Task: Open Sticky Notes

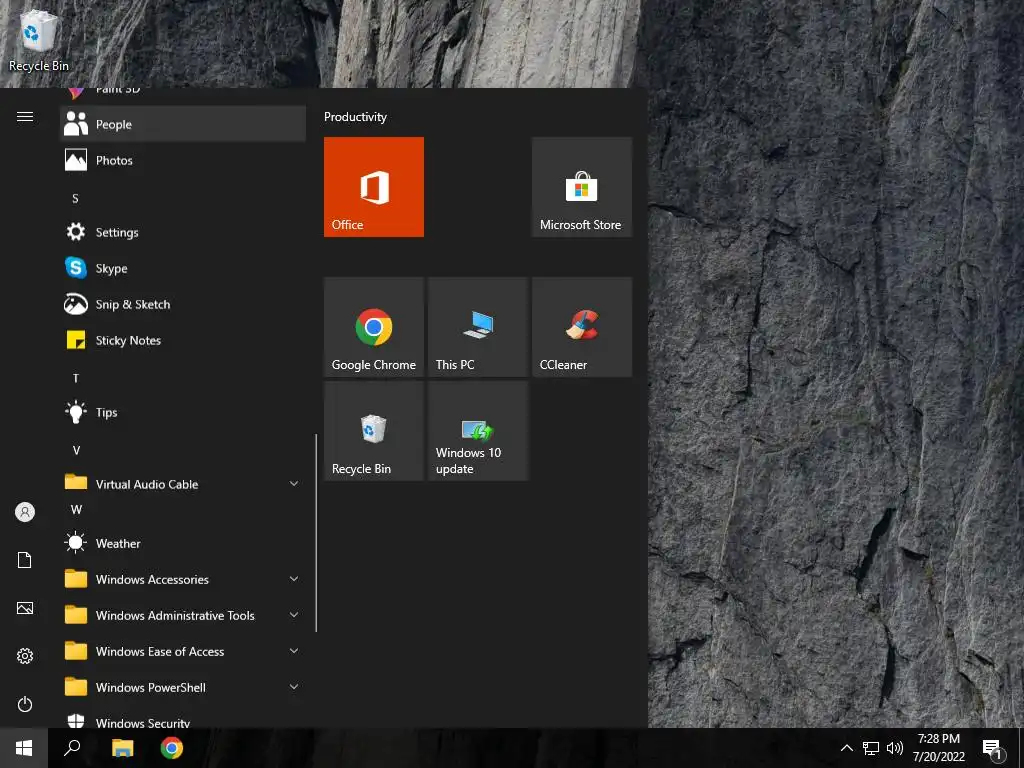Action: pyautogui.click(x=183, y=340)
